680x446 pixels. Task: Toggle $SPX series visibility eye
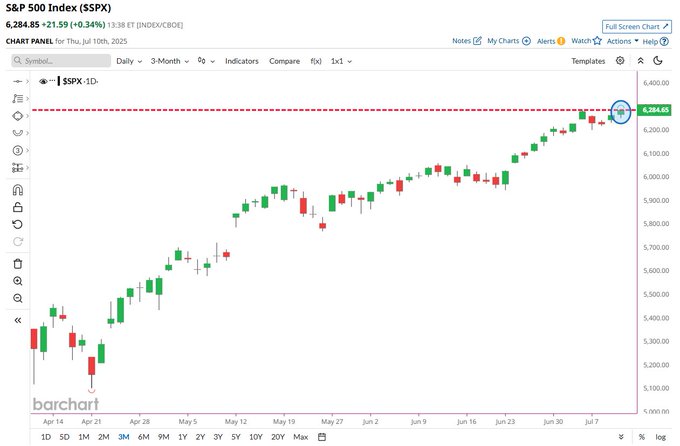coord(43,81)
